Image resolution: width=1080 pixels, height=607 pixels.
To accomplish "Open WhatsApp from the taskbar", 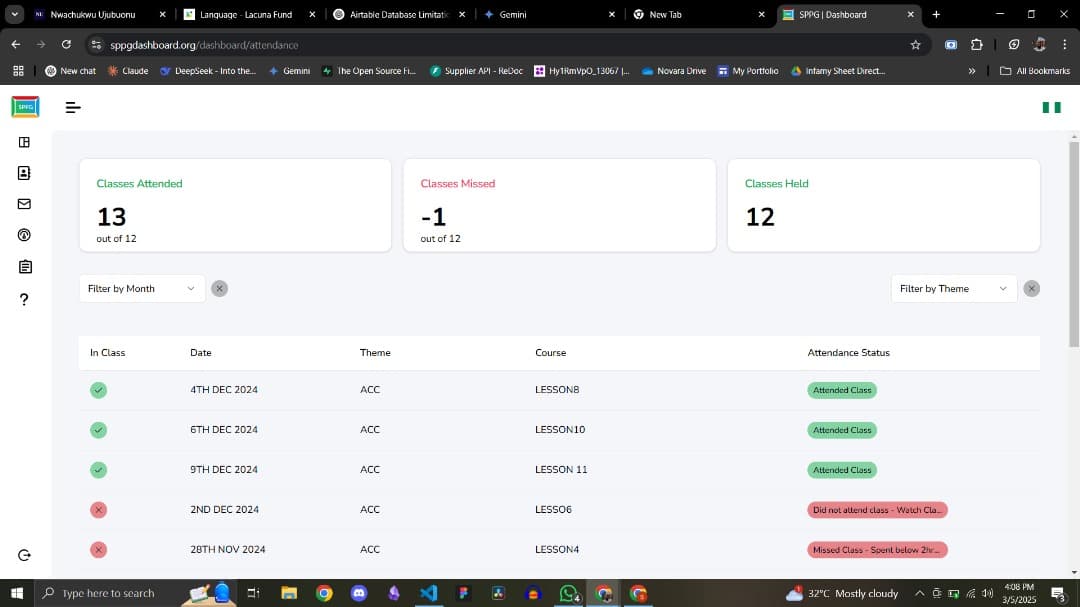I will 568,593.
